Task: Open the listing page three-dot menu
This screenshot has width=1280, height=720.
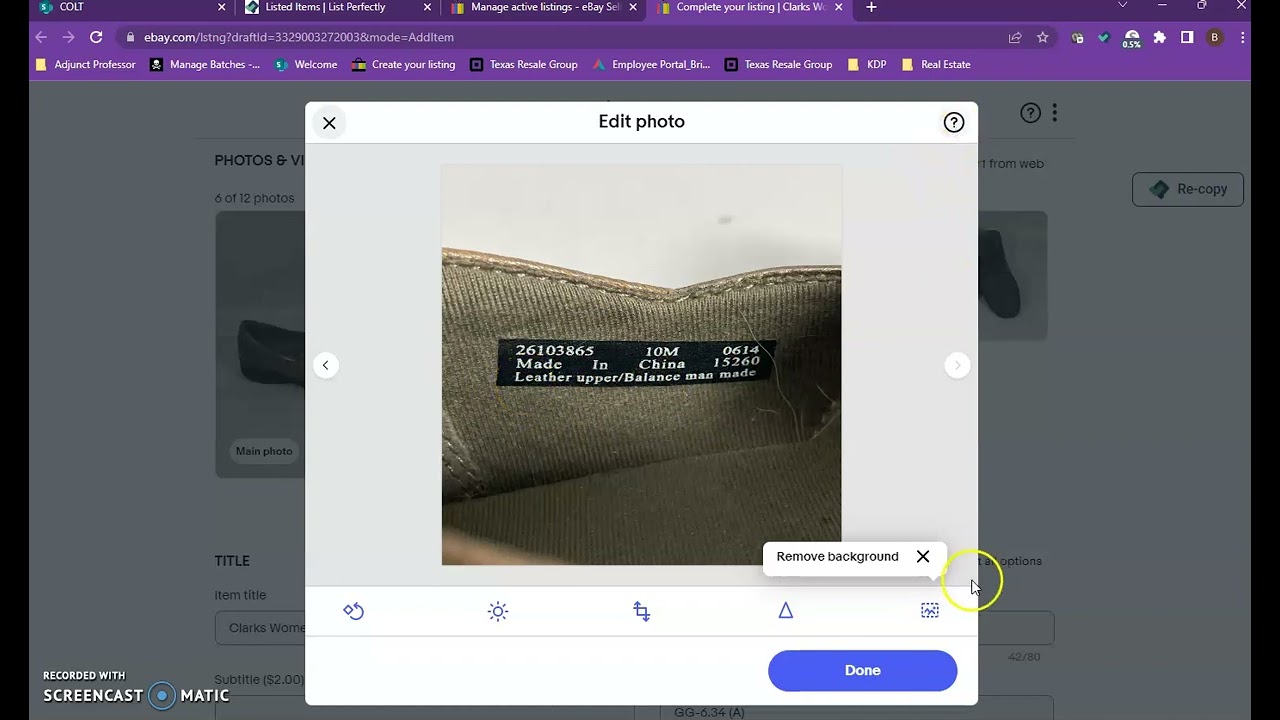Action: point(1054,113)
